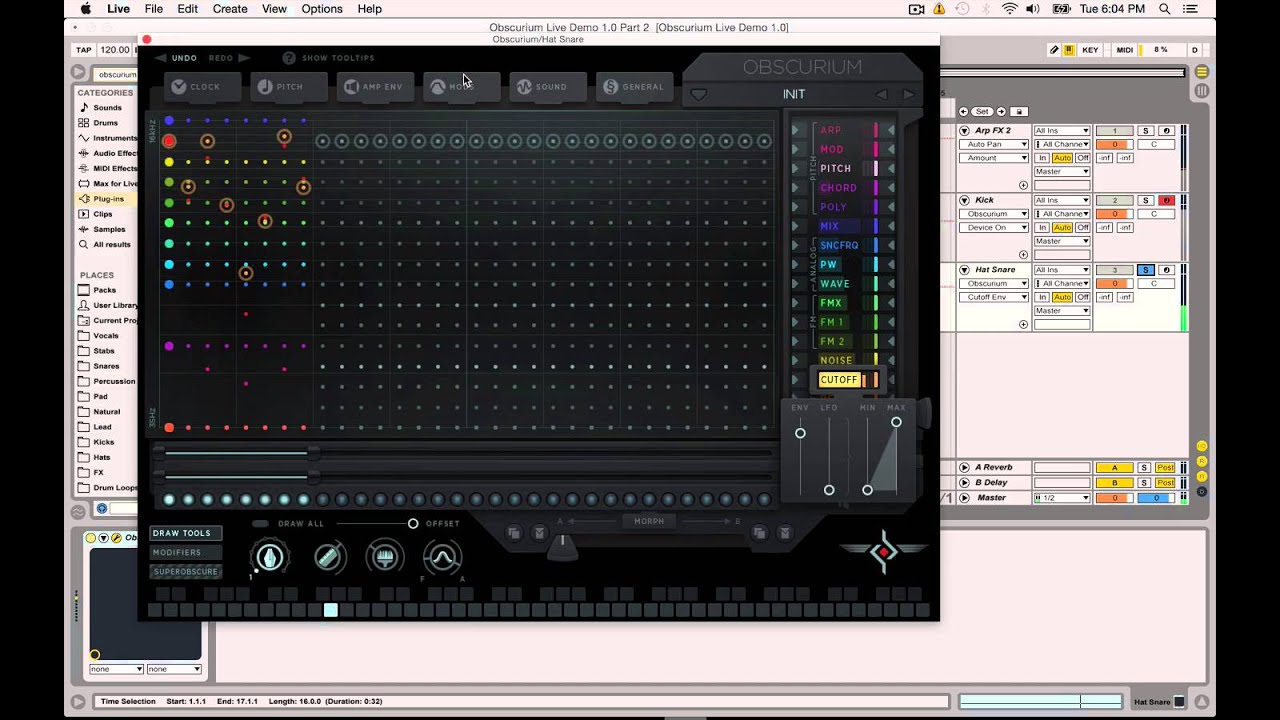
Task: Click the pencil draw mode icon in Live toolbar
Action: (x=1054, y=50)
